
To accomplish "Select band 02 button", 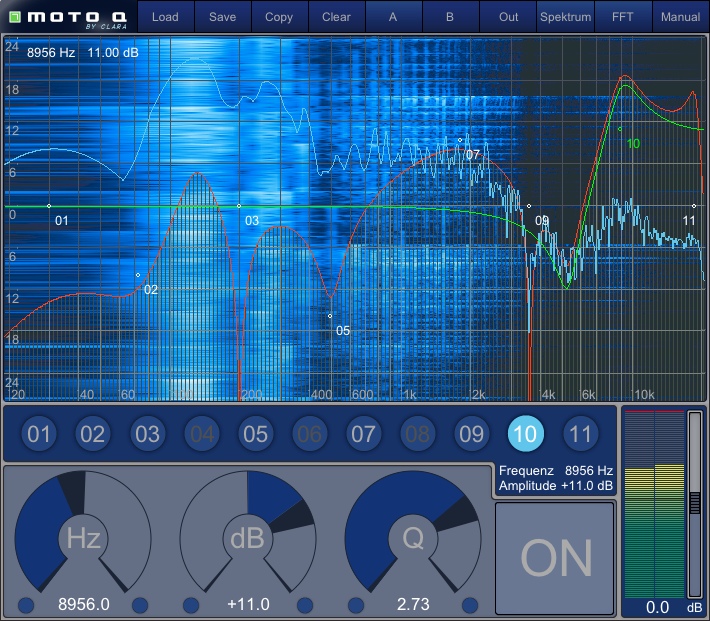I will 92,434.
